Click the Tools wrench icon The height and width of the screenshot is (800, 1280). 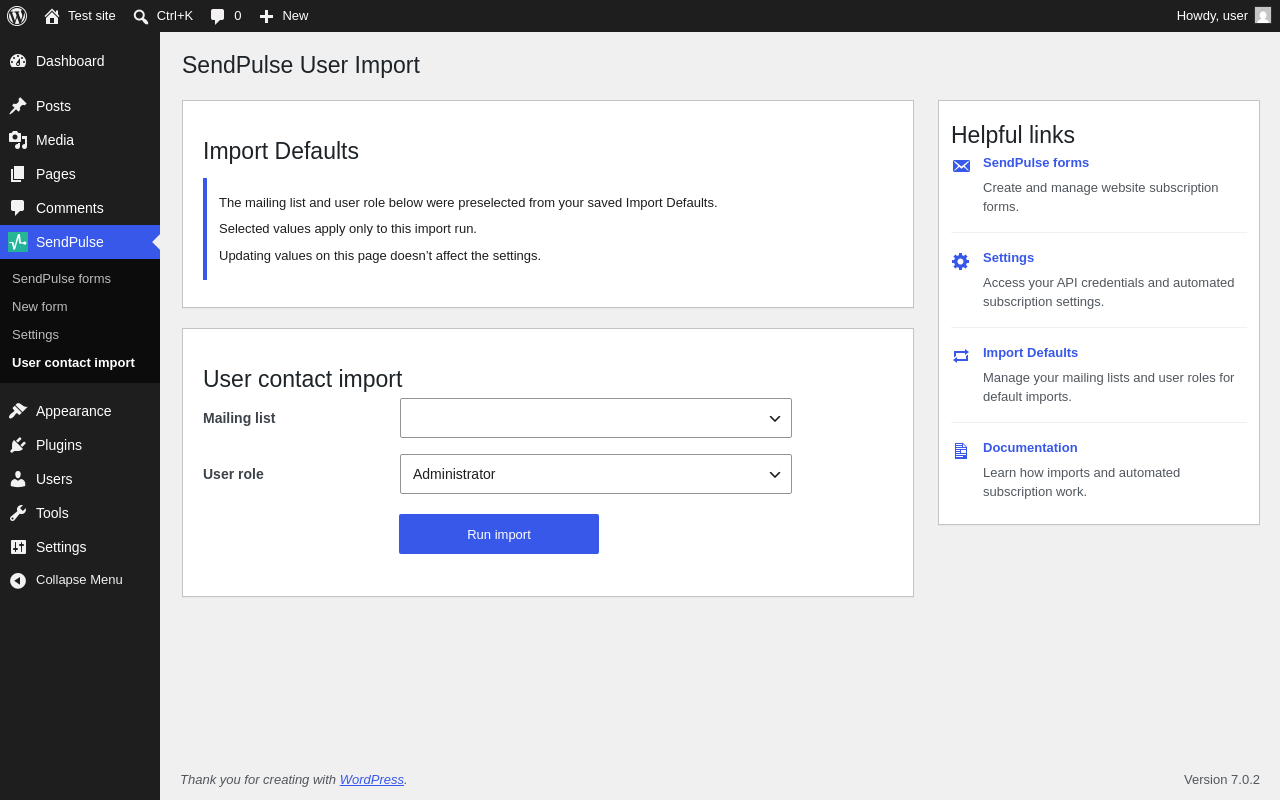[18, 513]
